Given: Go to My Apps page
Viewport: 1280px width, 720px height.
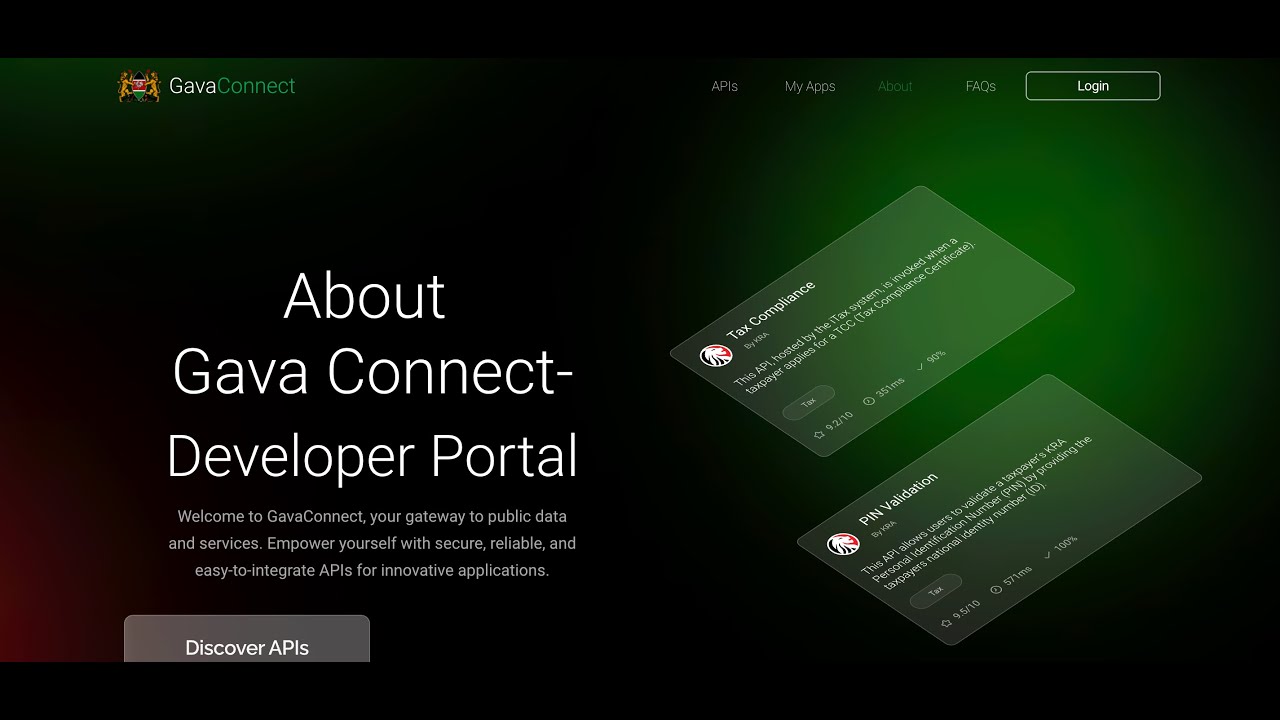Looking at the screenshot, I should 810,86.
